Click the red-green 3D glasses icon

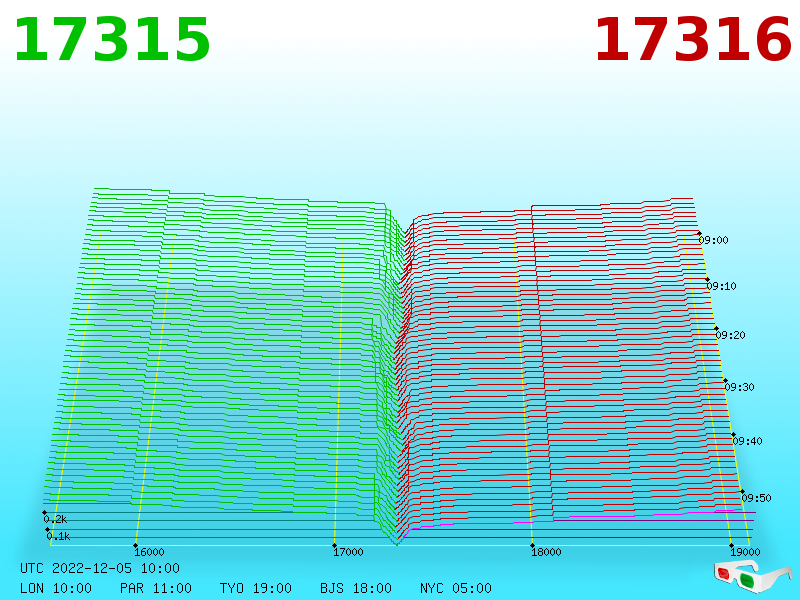coord(753,576)
